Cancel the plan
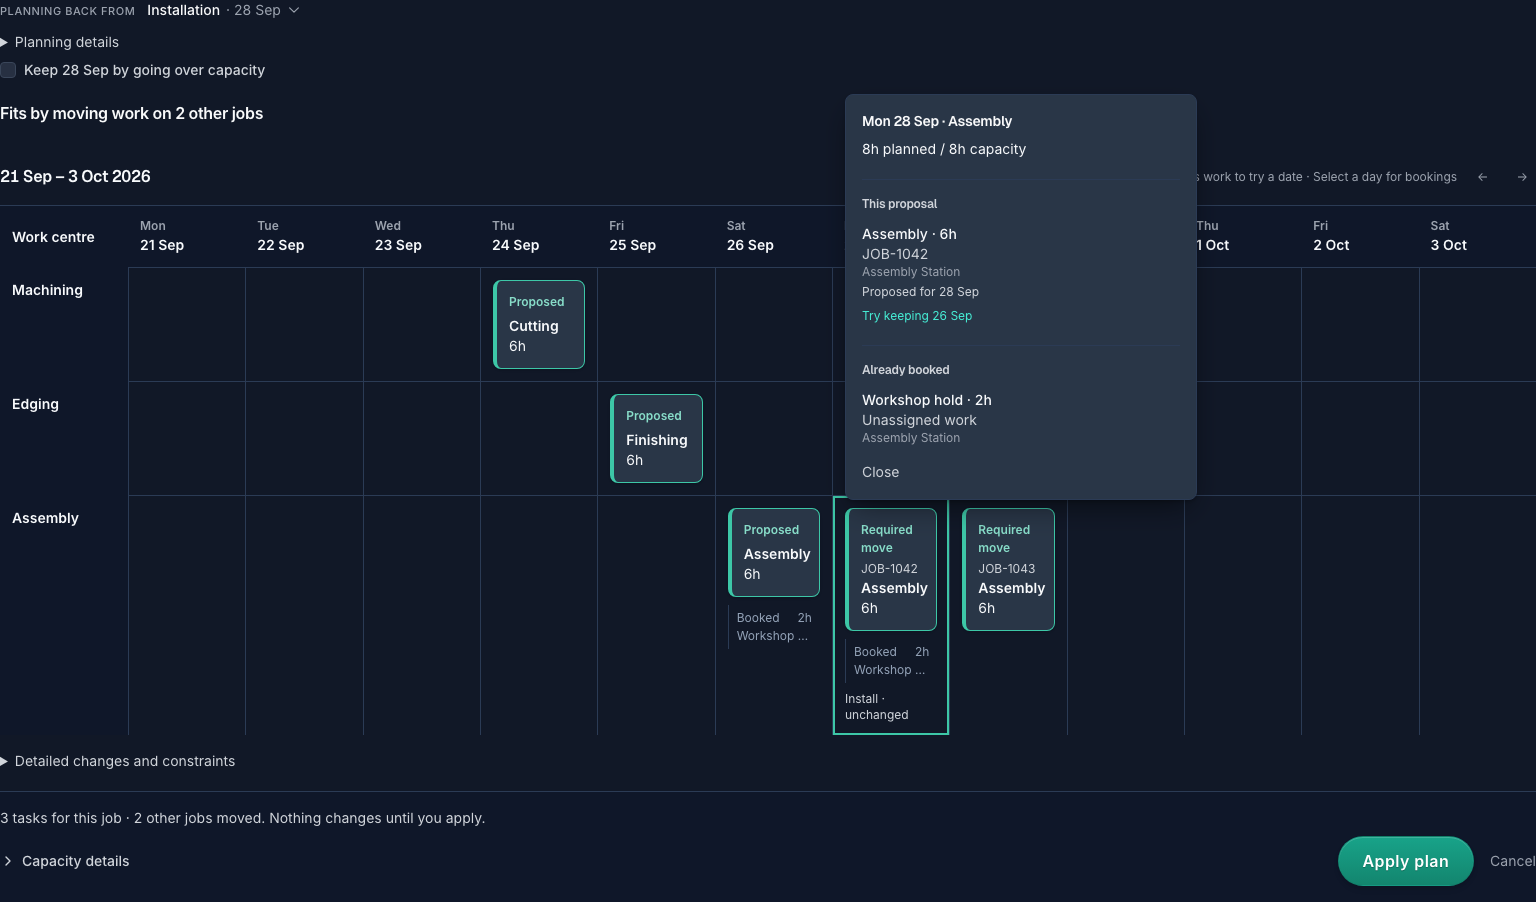Image resolution: width=1536 pixels, height=902 pixels. coord(1512,861)
